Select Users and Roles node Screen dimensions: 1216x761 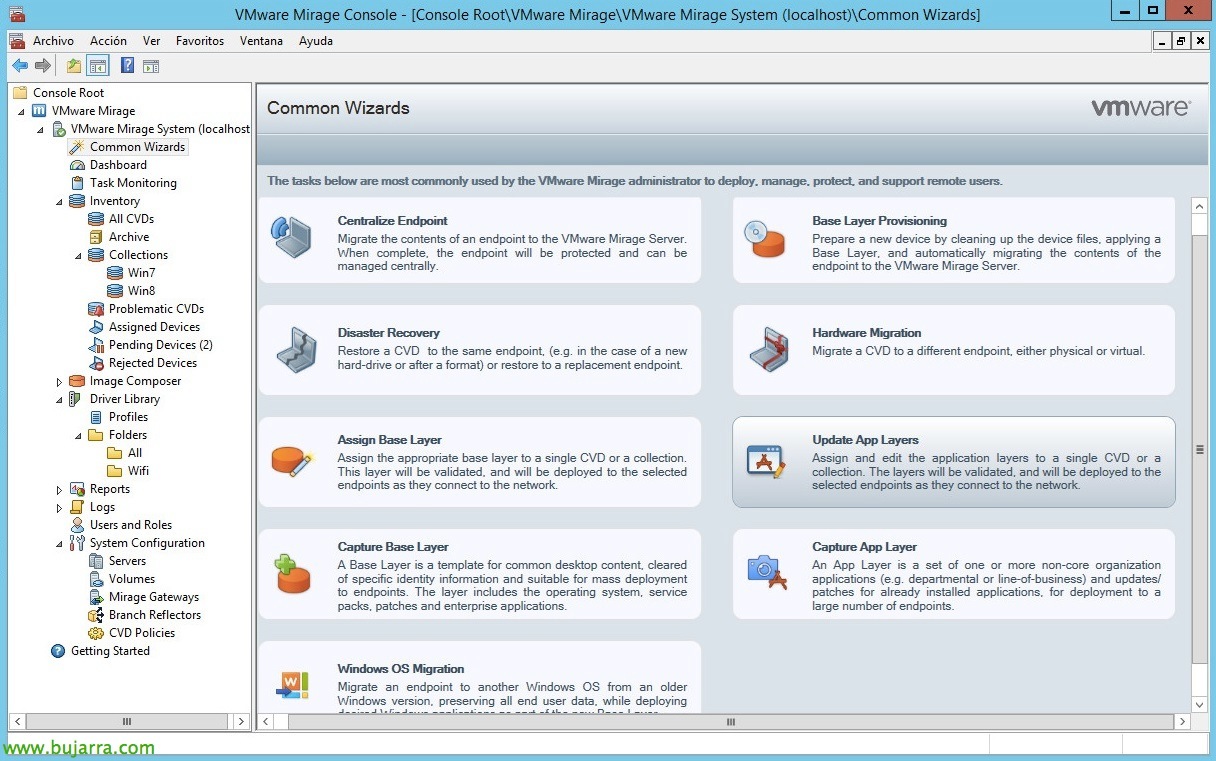click(131, 525)
